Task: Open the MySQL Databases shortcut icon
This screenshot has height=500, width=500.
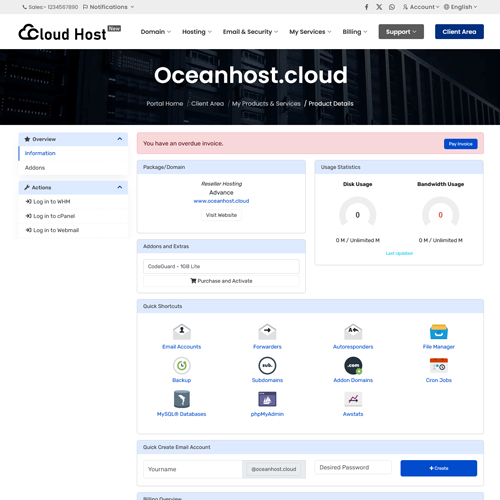Action: [x=182, y=399]
